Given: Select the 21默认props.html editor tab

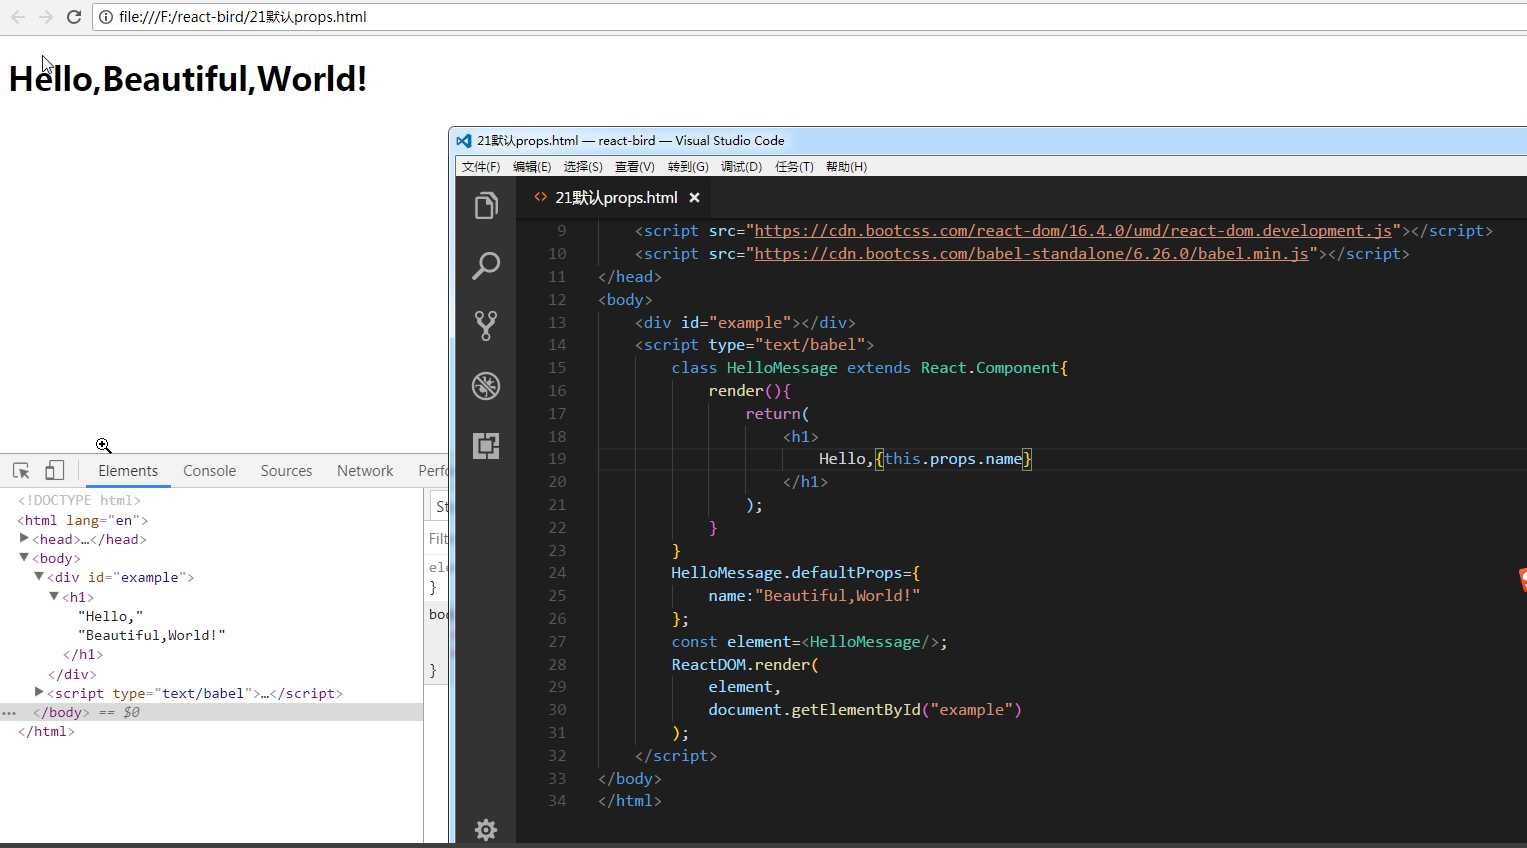Looking at the screenshot, I should [x=616, y=198].
